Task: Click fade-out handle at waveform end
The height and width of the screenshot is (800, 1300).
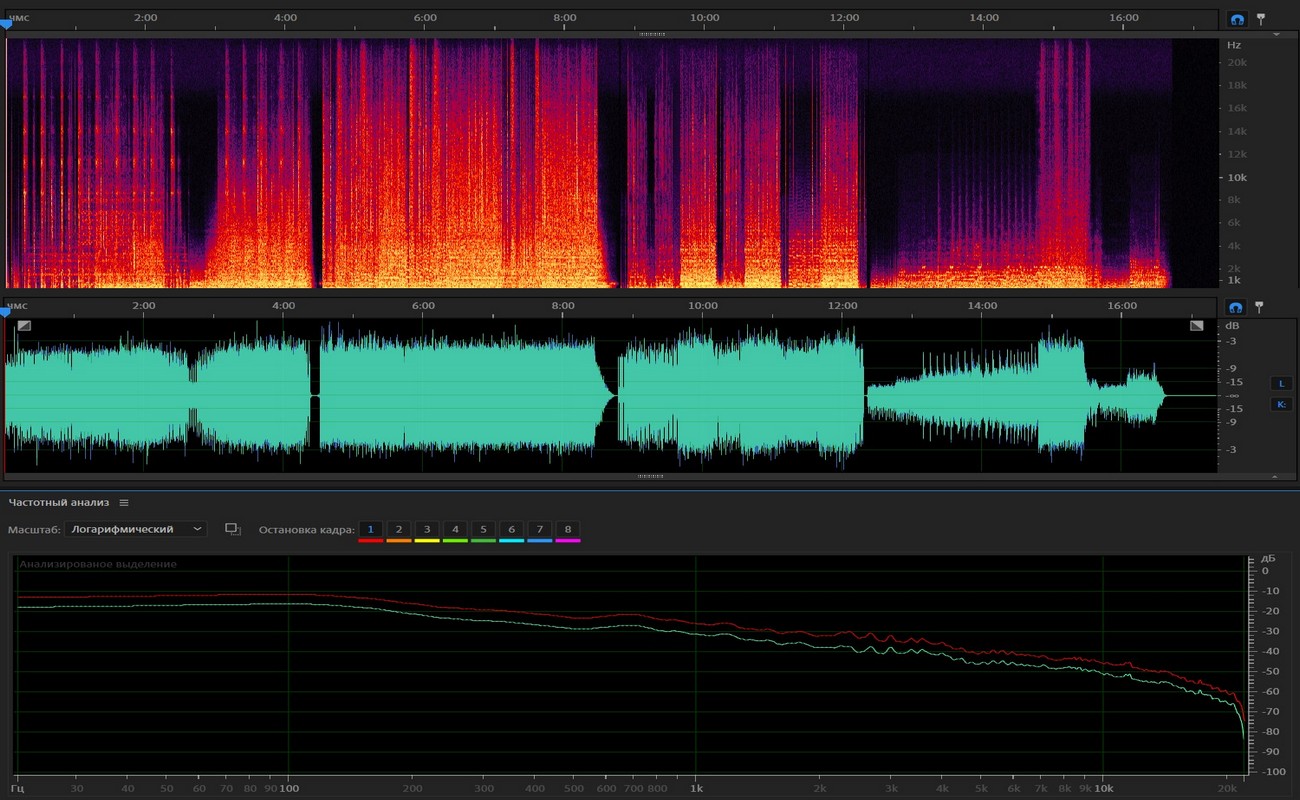Action: (x=1197, y=325)
